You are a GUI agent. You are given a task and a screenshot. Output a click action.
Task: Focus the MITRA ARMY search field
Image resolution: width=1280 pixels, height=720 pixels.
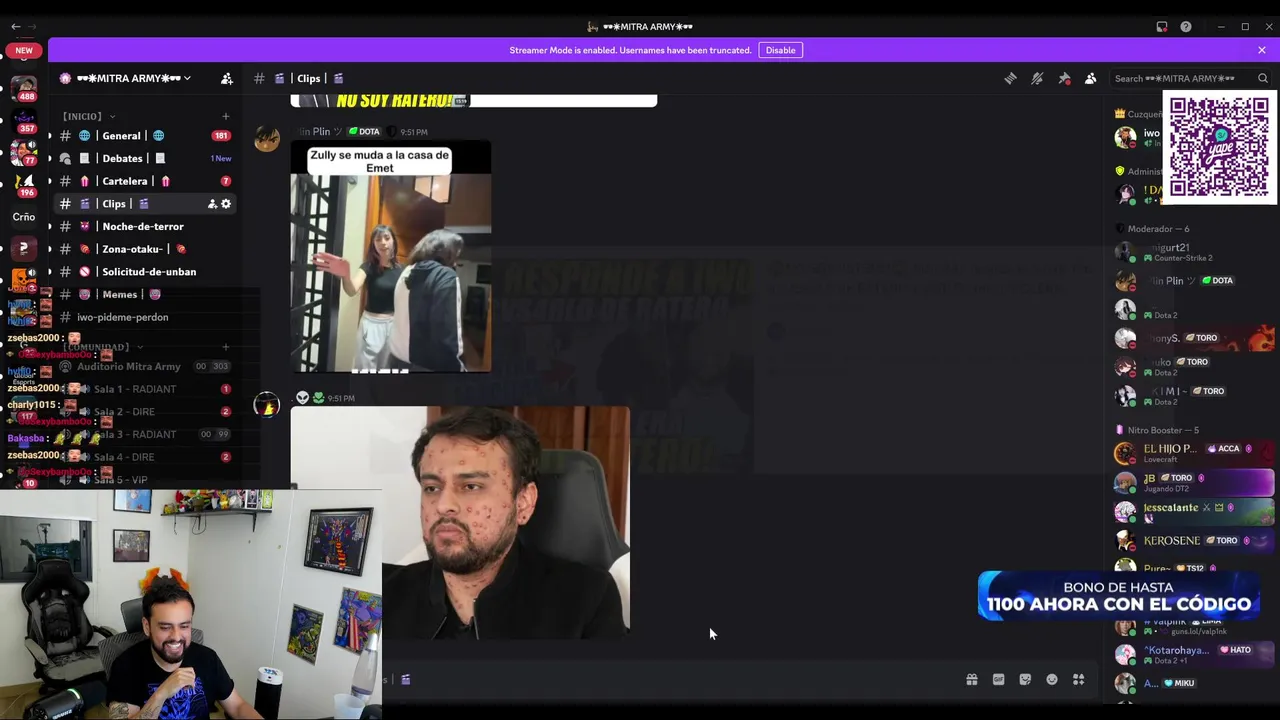[1190, 78]
